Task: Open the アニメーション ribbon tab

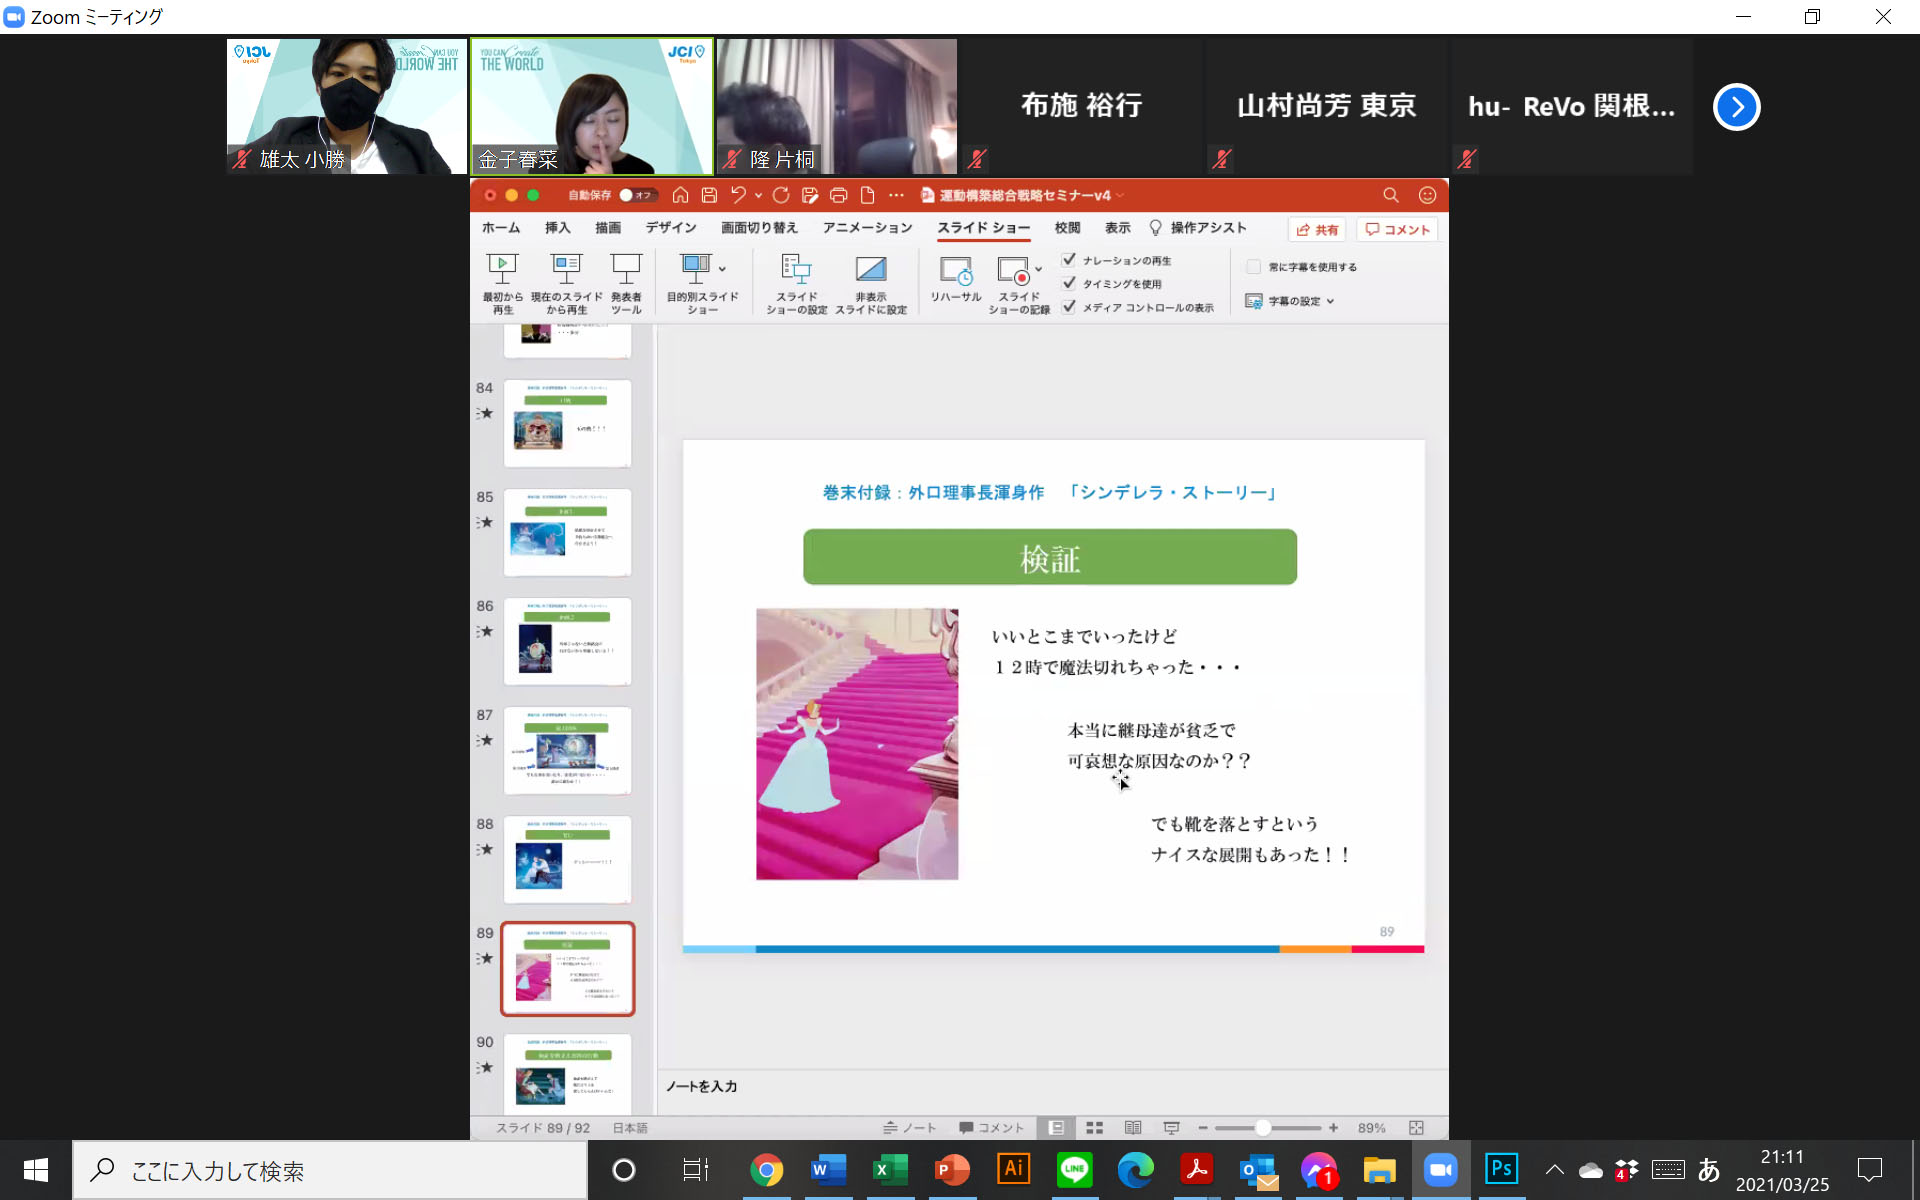Action: click(867, 228)
